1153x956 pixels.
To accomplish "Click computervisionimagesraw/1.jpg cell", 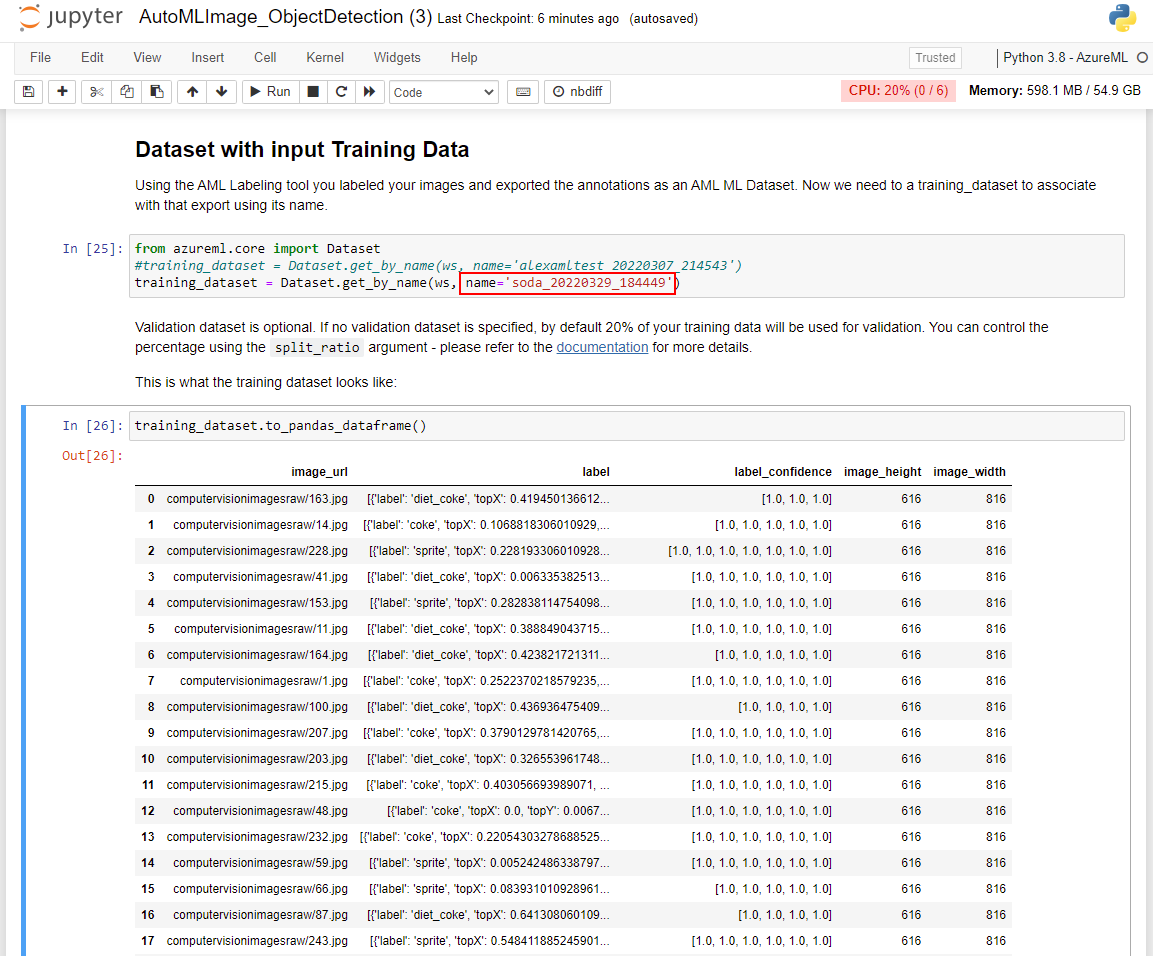I will point(264,681).
